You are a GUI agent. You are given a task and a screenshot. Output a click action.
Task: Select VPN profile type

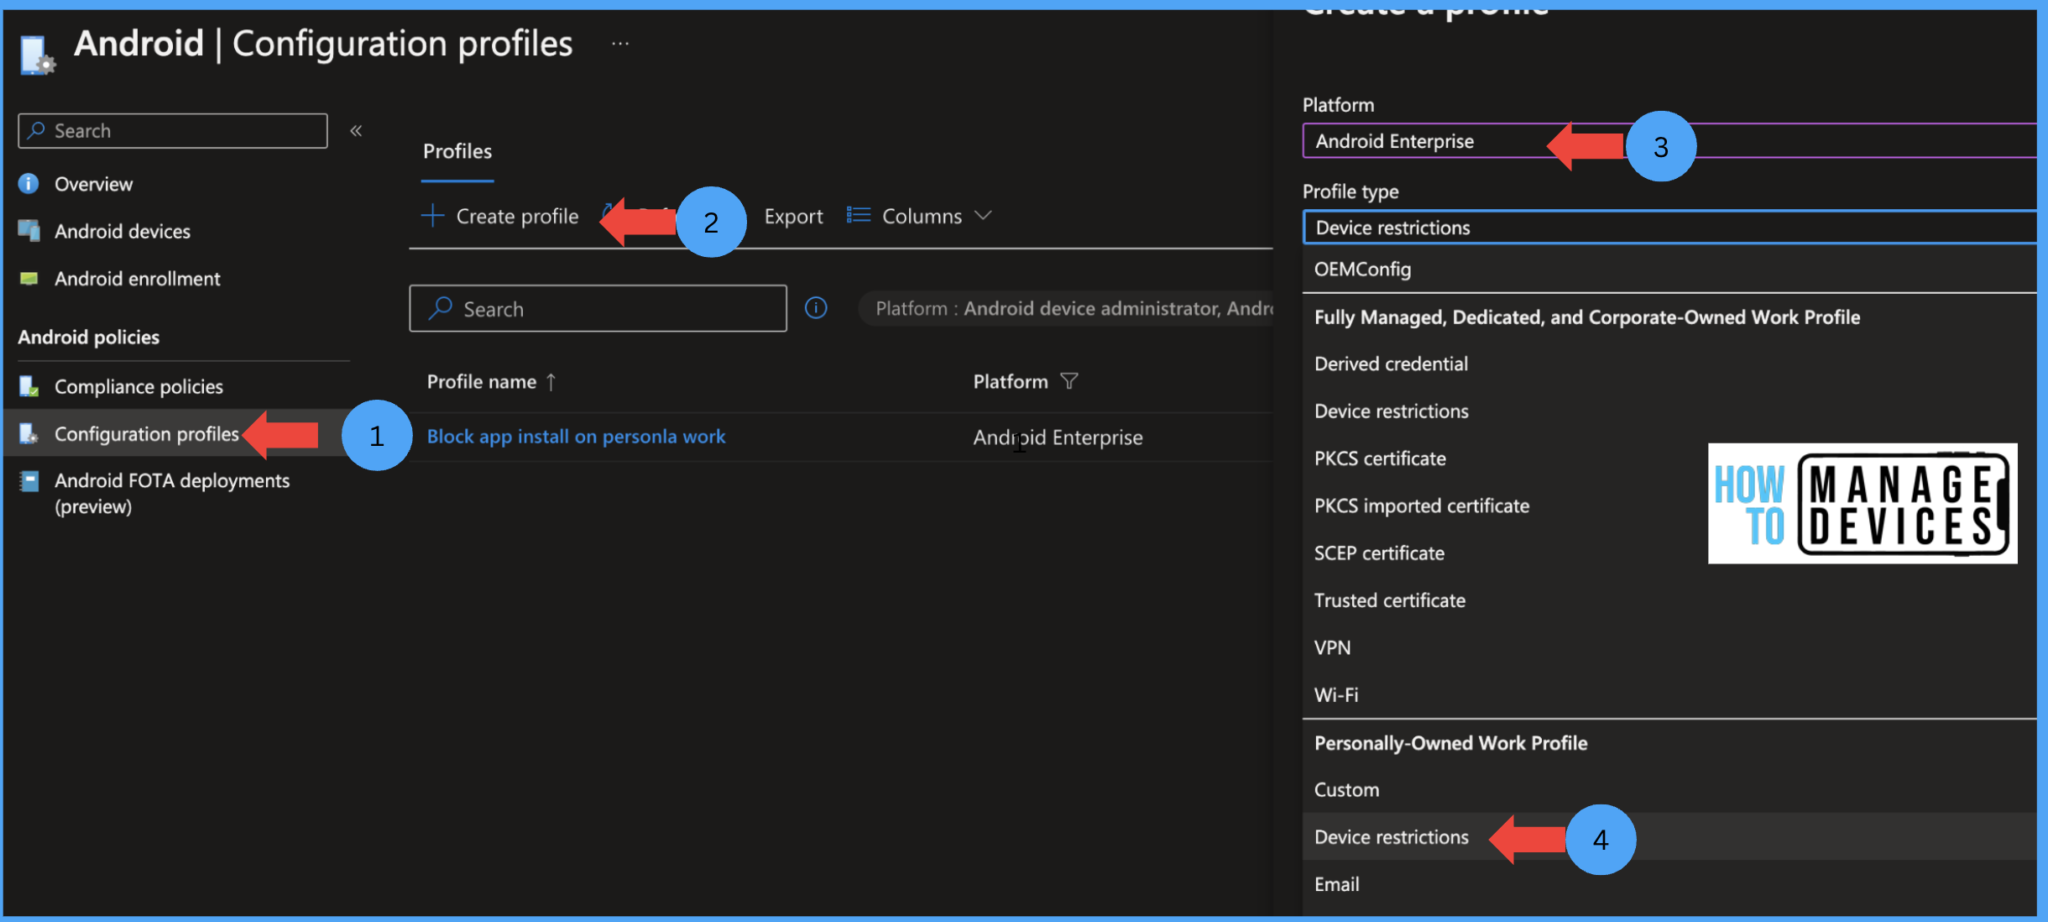point(1332,648)
